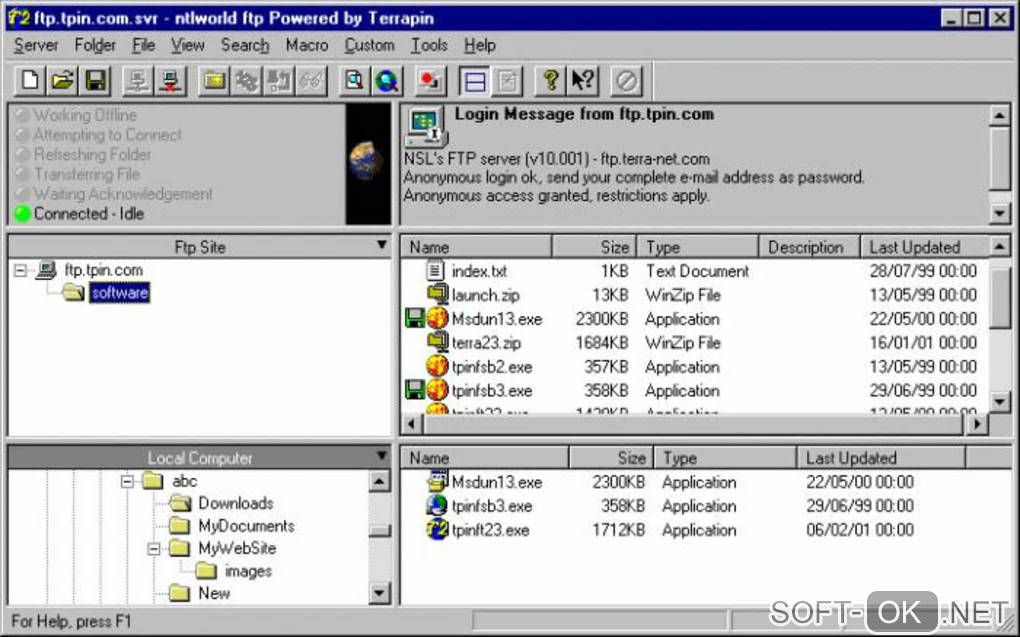Viewport: 1020px width, 637px height.
Task: Select the New folder in local tree
Action: click(x=214, y=593)
